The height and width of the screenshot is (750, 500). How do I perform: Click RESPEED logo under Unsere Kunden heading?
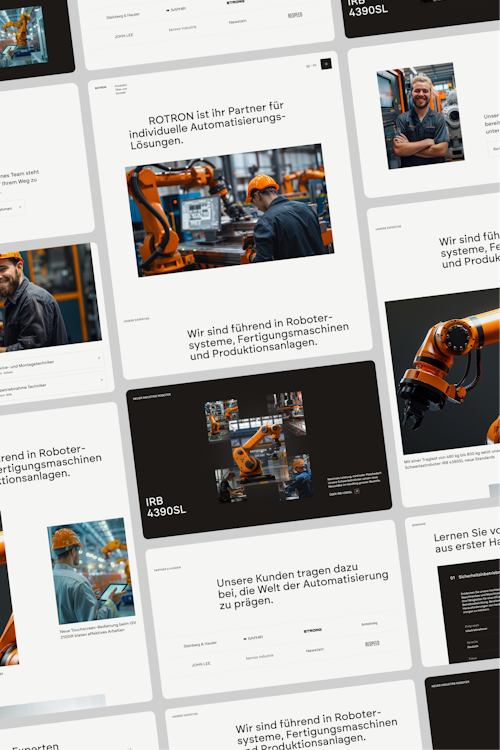pos(372,643)
